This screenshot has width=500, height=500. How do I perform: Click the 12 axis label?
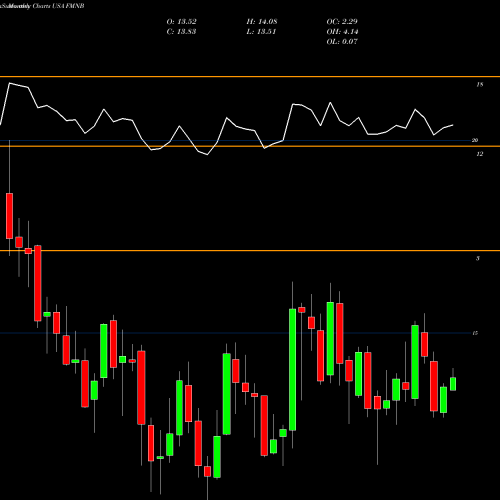coord(479,154)
